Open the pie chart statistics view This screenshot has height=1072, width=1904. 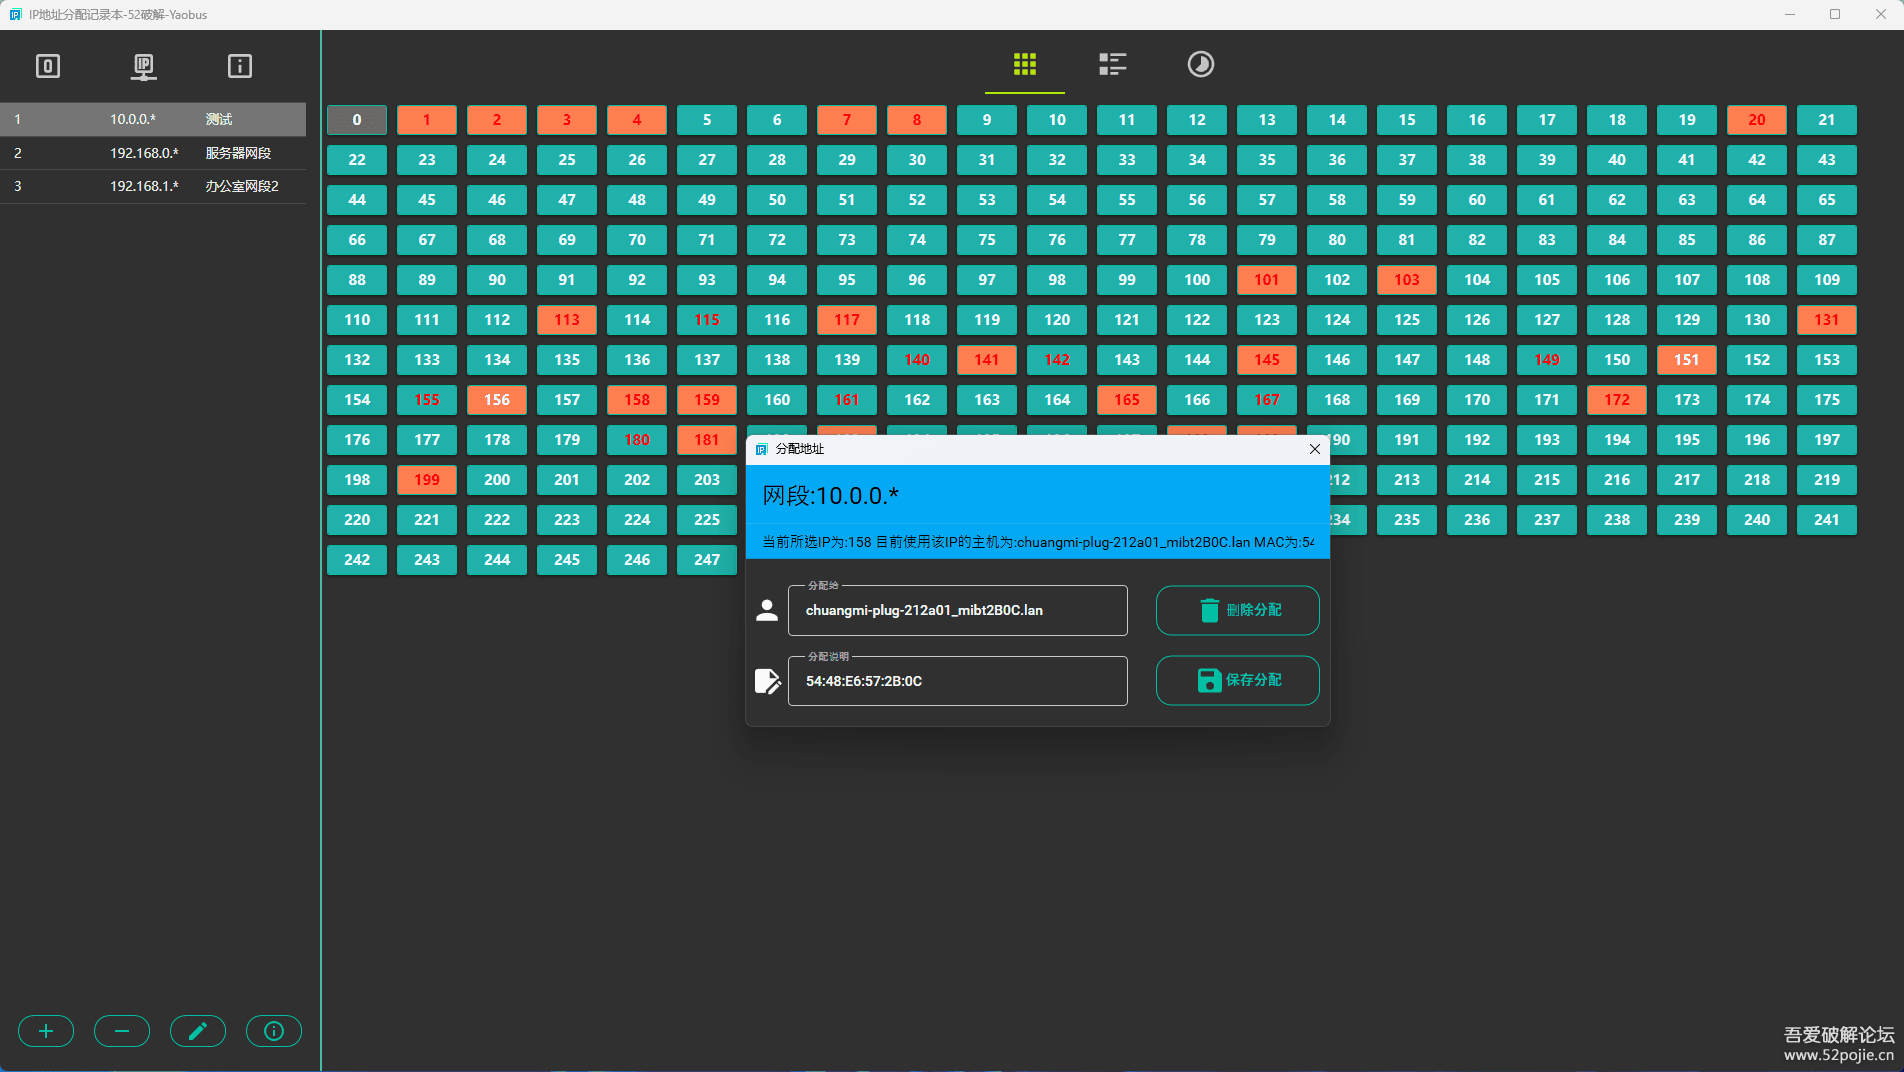coord(1200,65)
